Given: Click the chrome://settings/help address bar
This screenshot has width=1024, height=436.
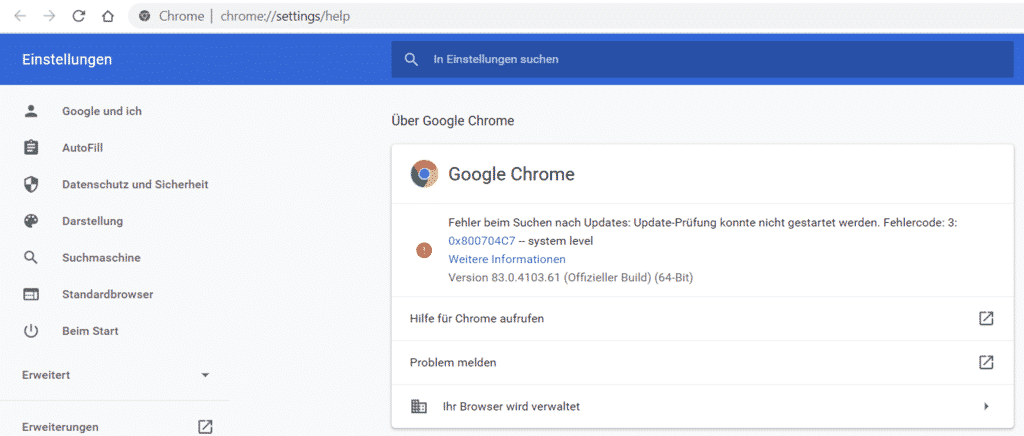Looking at the screenshot, I should [x=575, y=16].
